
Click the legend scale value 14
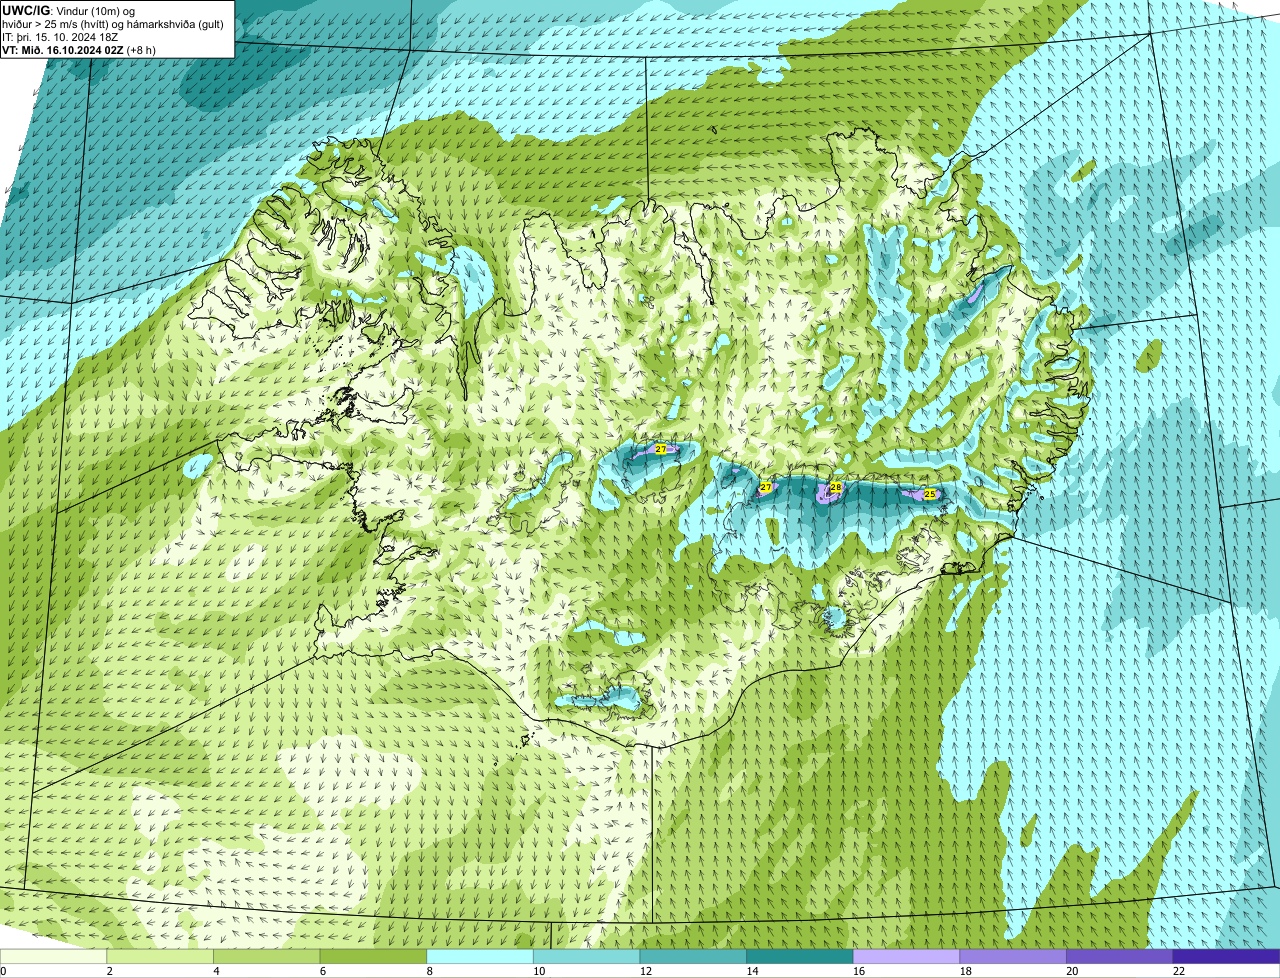coord(752,970)
